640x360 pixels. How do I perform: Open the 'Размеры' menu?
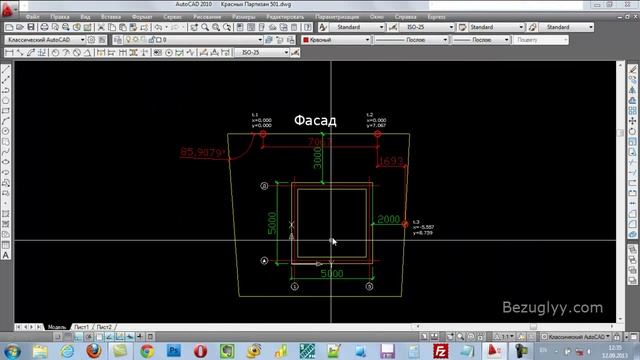tap(244, 17)
